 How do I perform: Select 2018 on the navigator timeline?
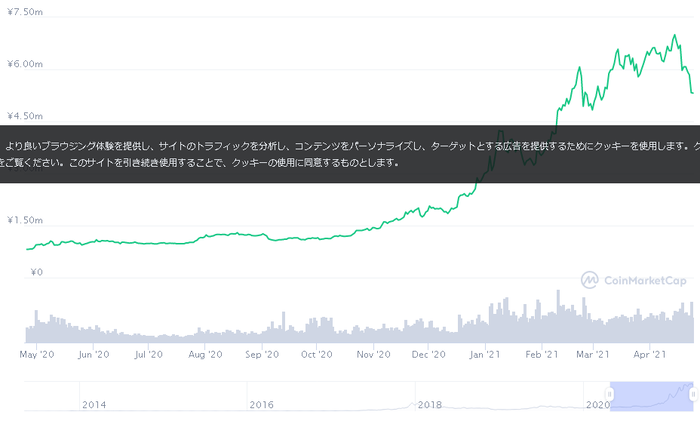tap(430, 405)
